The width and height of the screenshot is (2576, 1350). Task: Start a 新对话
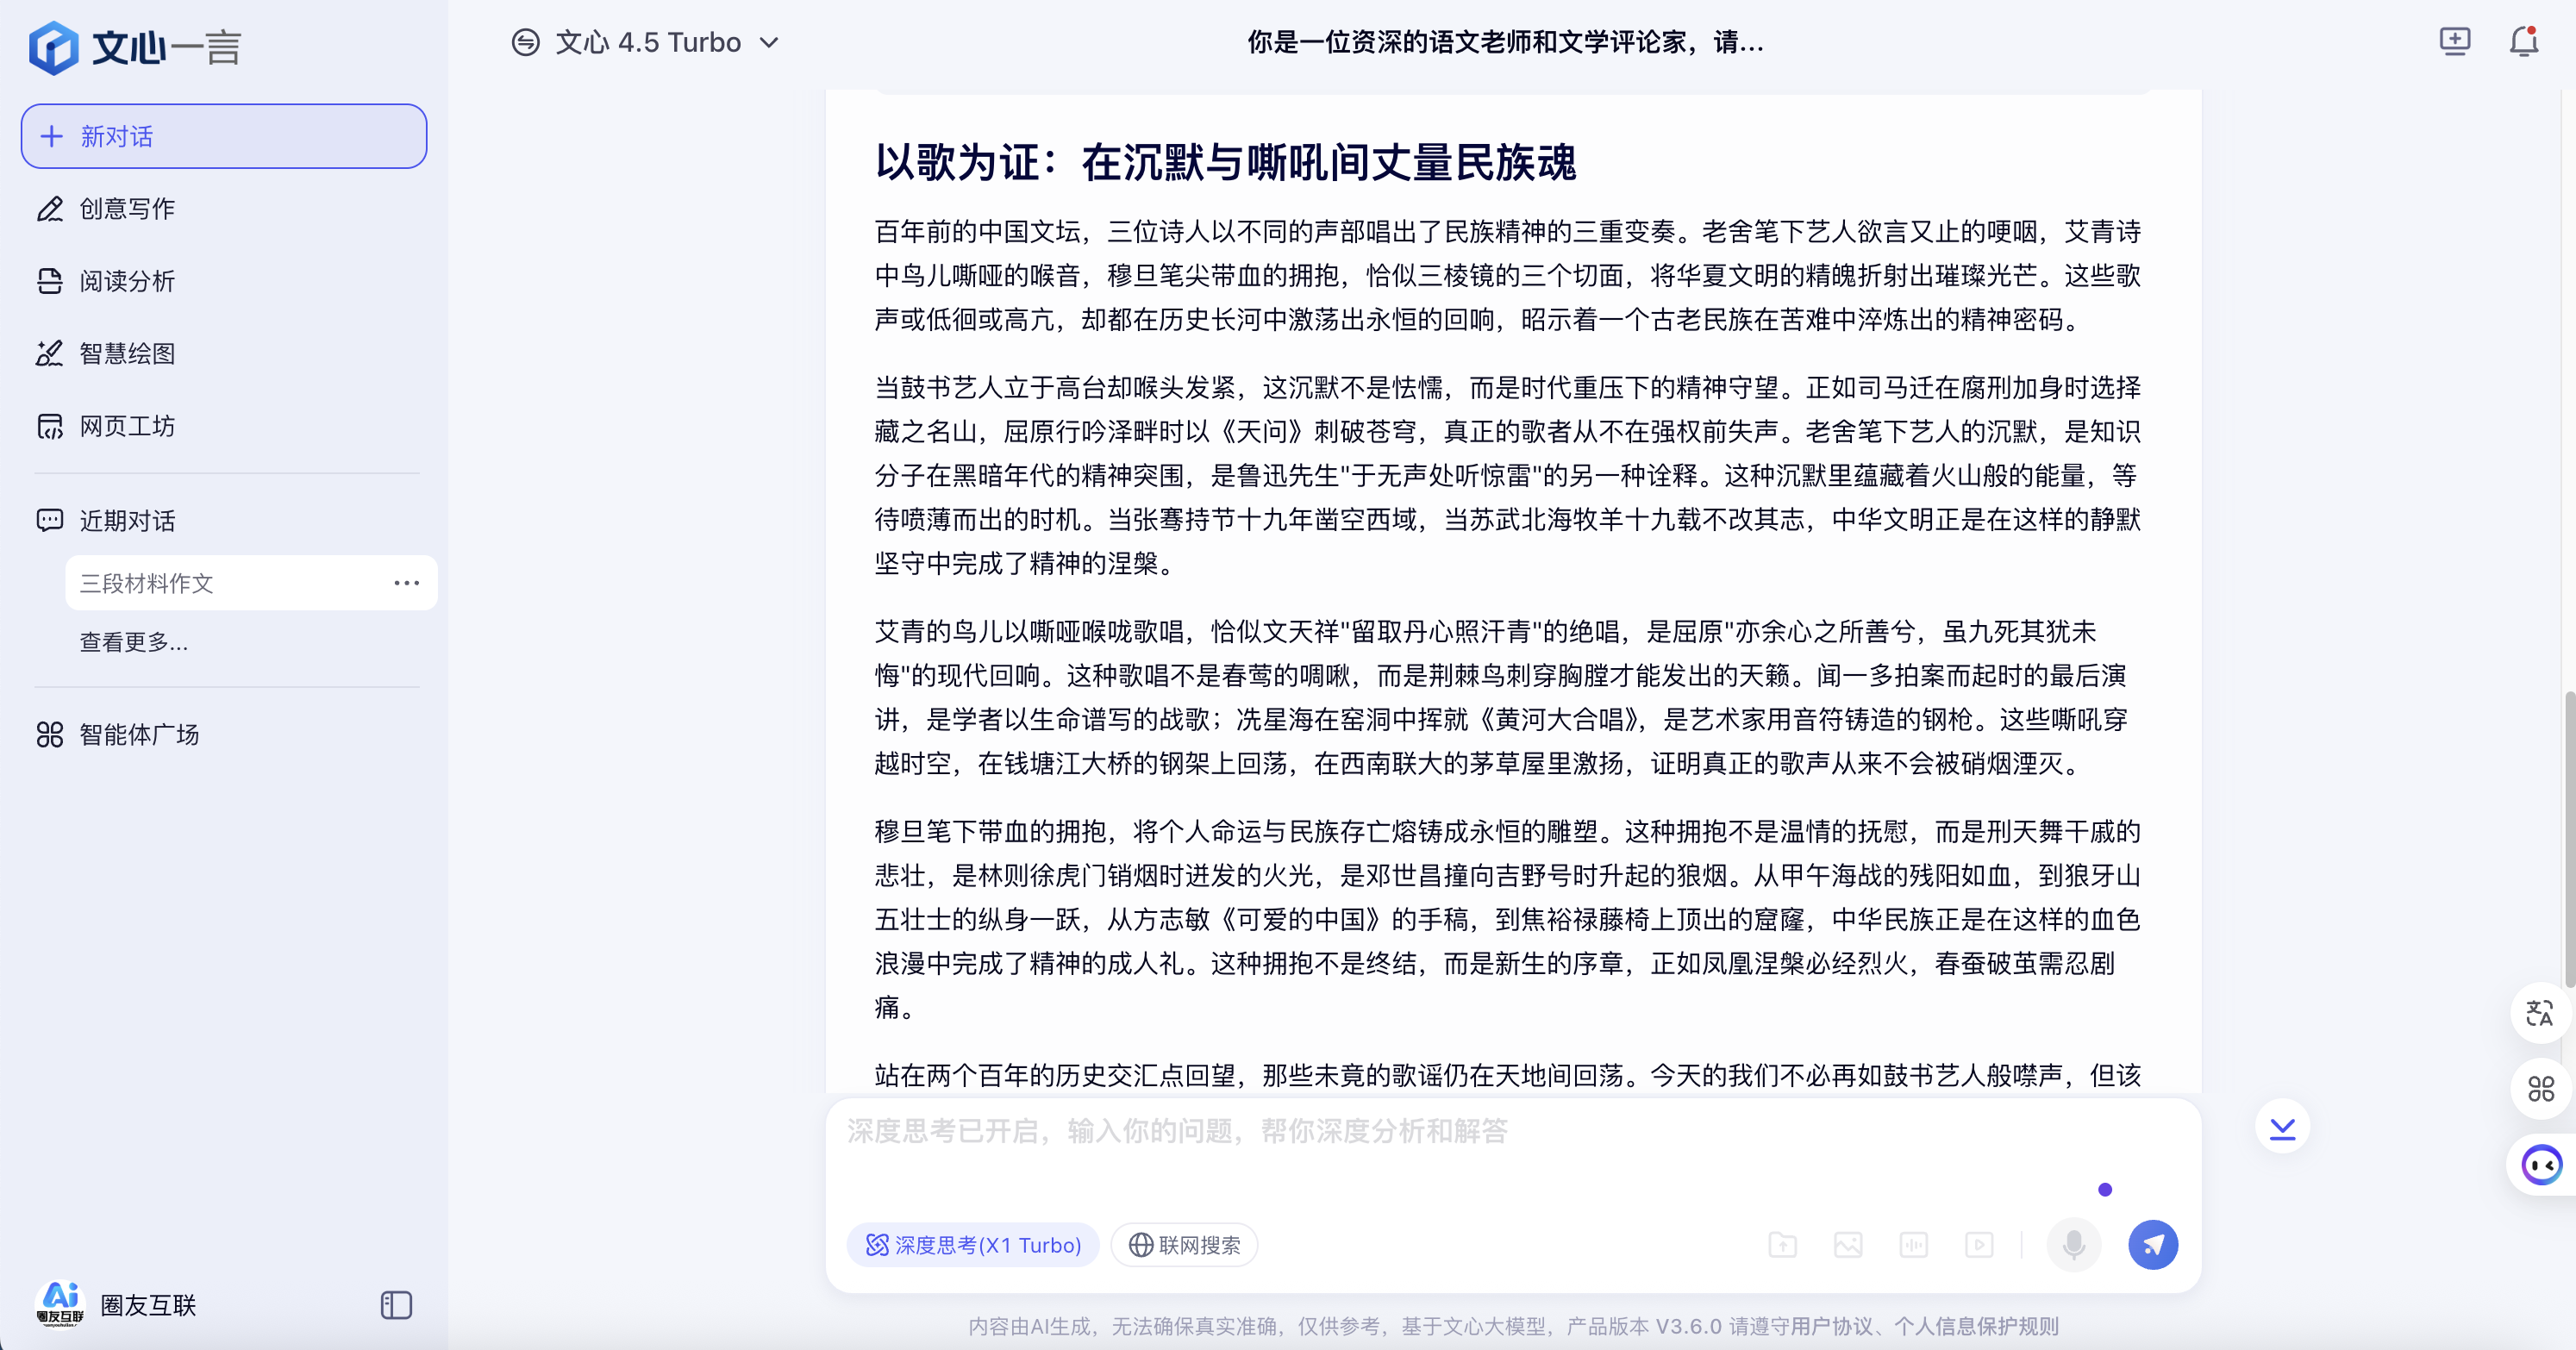224,136
